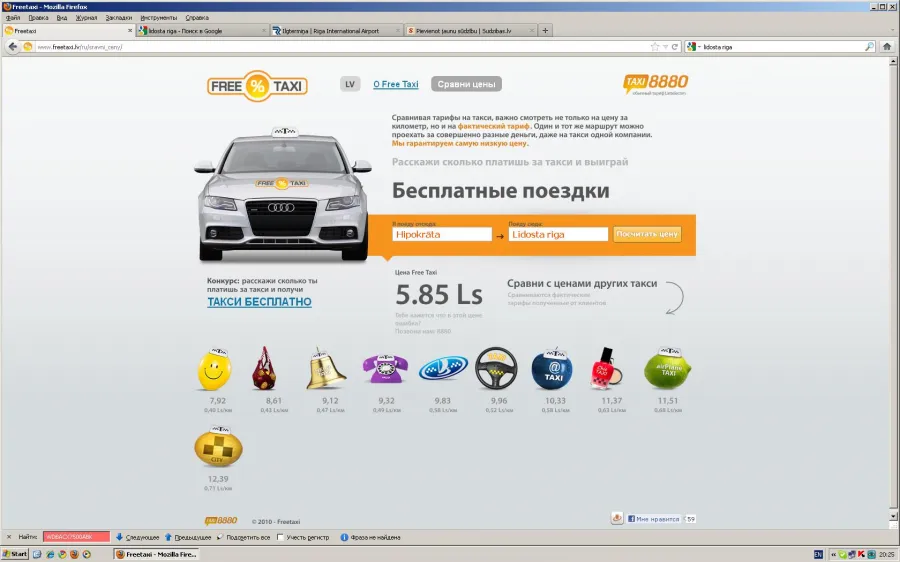Close the find bar with X

pos(9,537)
